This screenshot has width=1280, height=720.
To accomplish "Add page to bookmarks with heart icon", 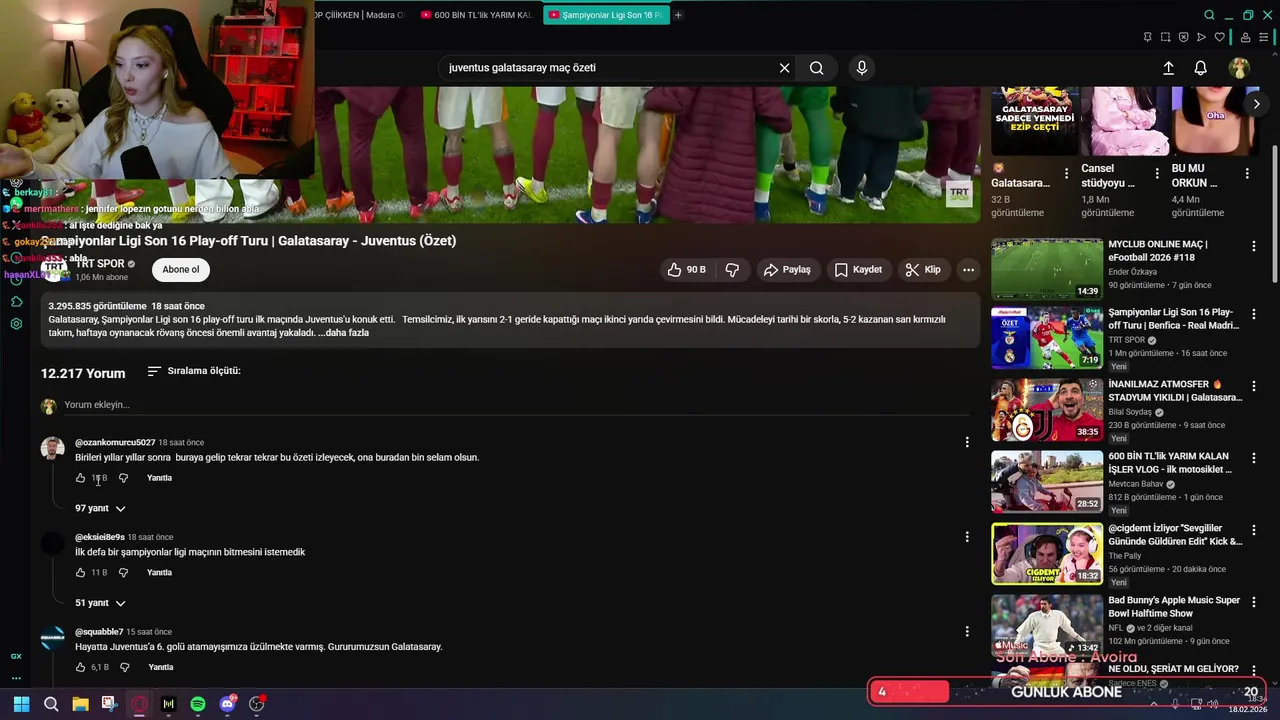I will click(x=1219, y=37).
